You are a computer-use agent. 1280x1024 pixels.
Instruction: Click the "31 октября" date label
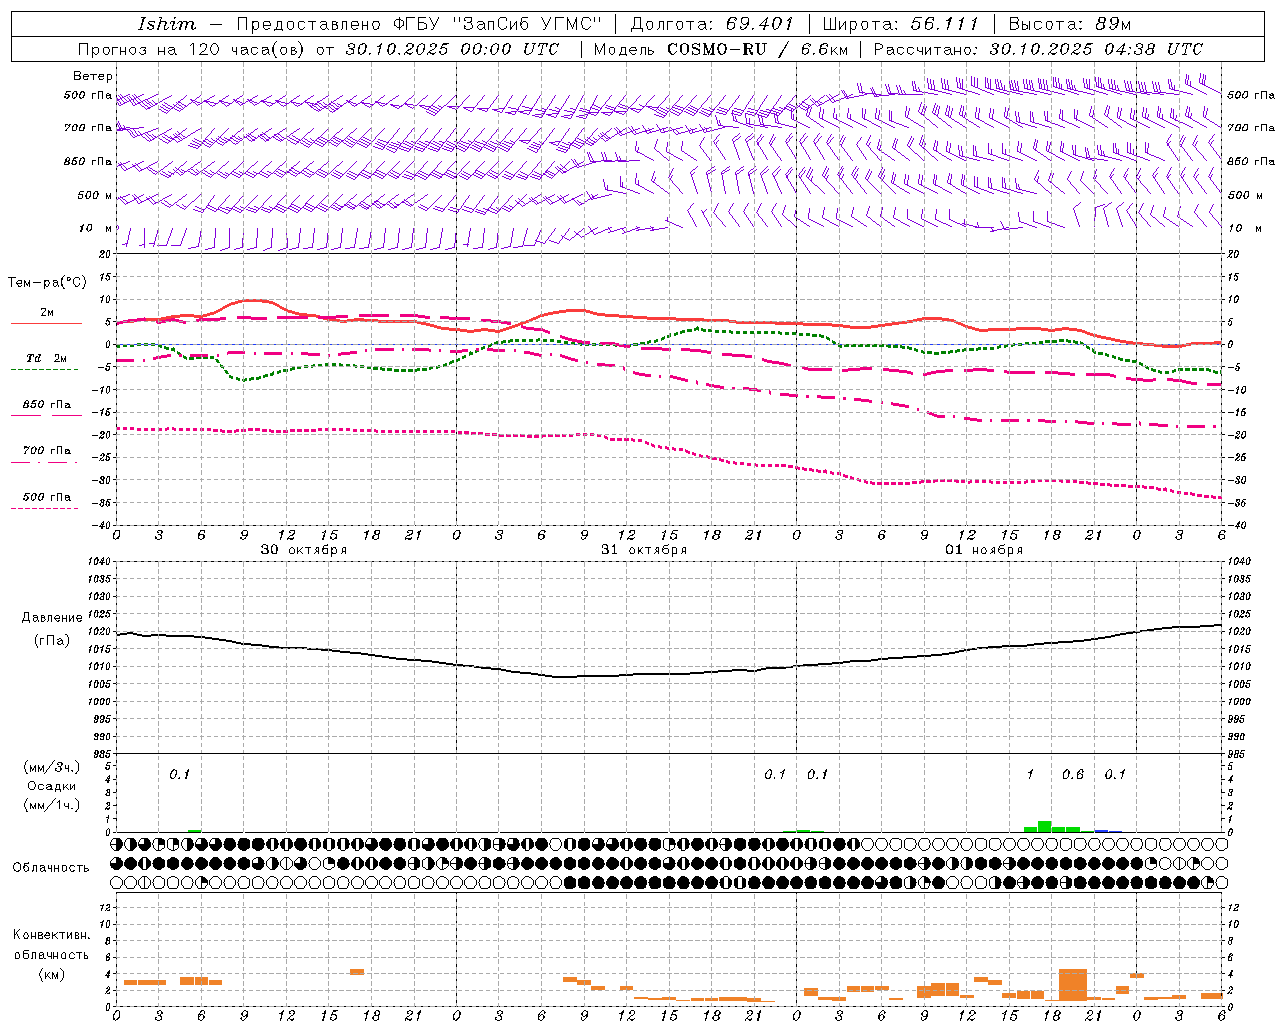click(644, 550)
